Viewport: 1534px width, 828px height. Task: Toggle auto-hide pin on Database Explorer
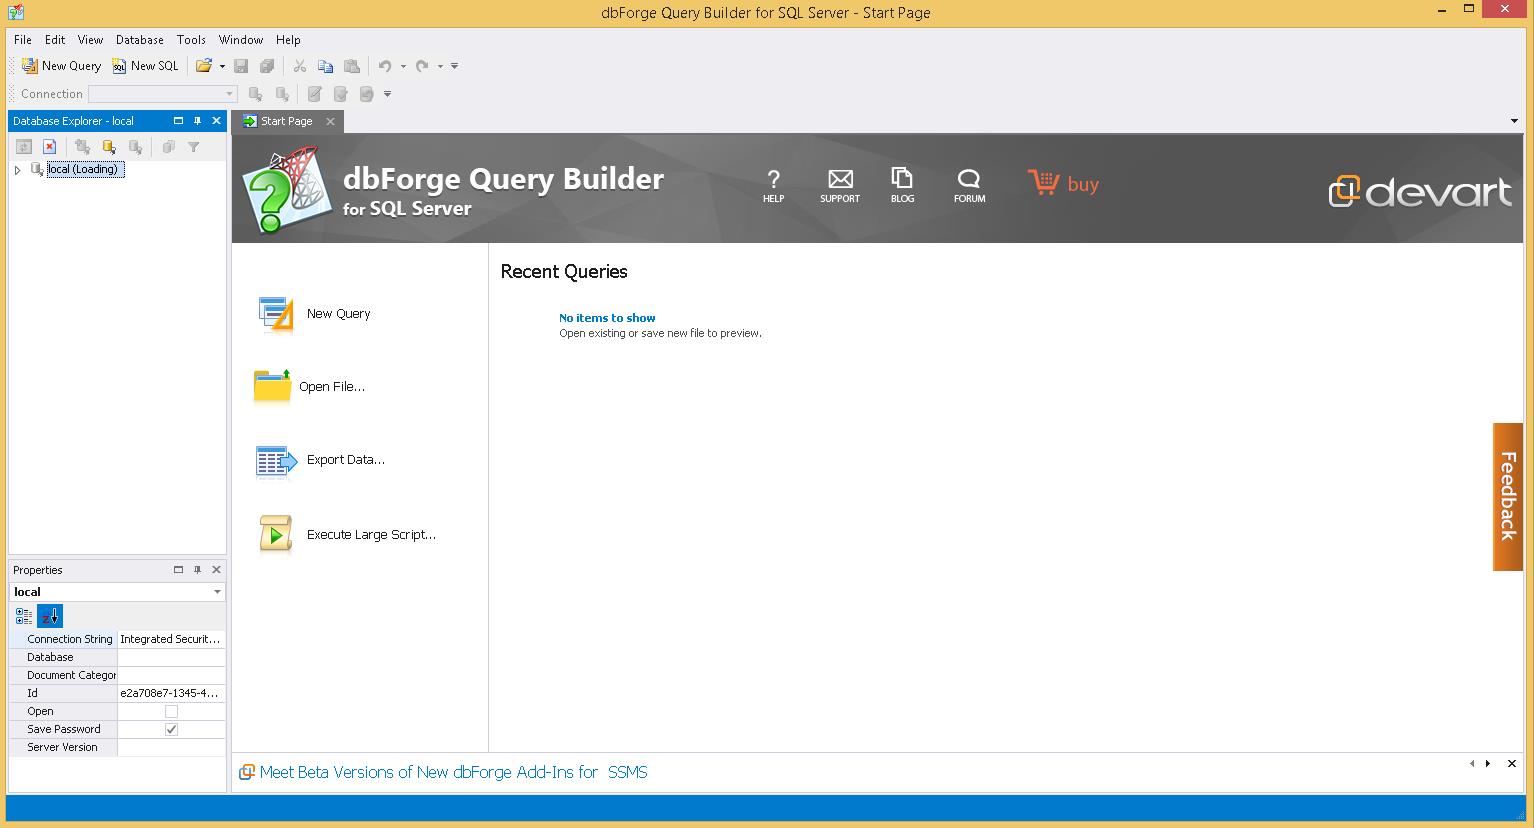pyautogui.click(x=198, y=120)
